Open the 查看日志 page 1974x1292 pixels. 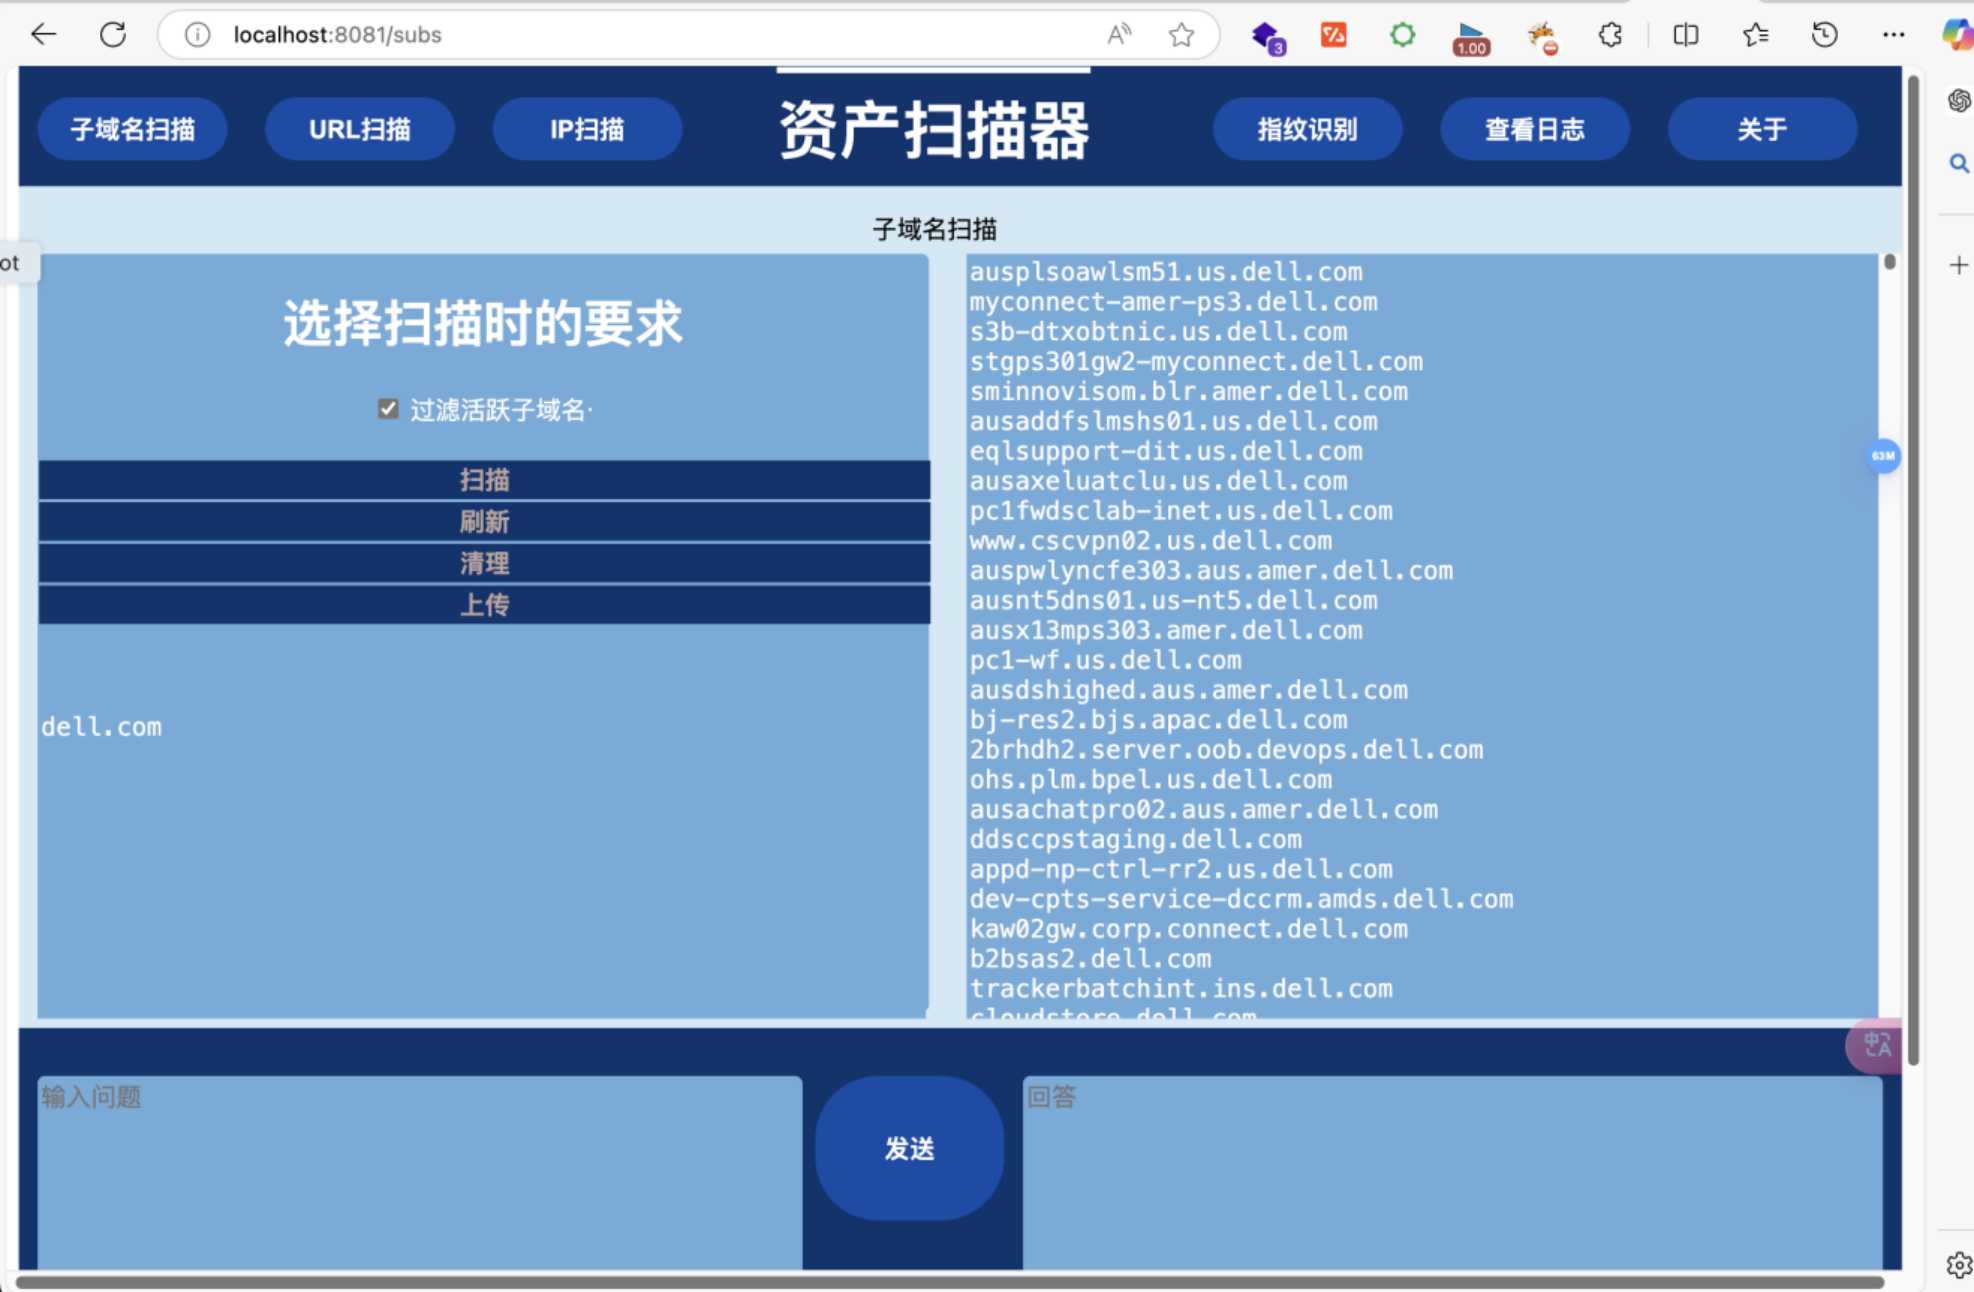click(1534, 129)
